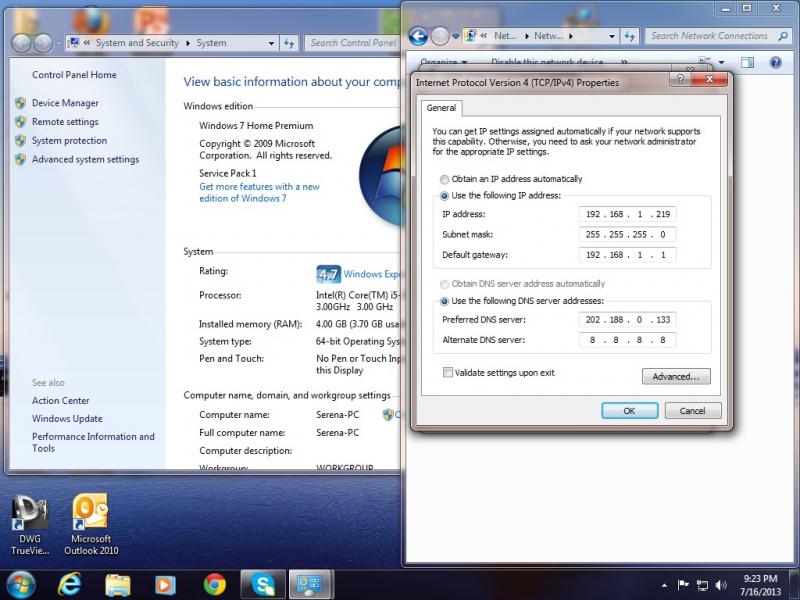Open System protection link
The width and height of the screenshot is (800, 600).
(x=69, y=141)
